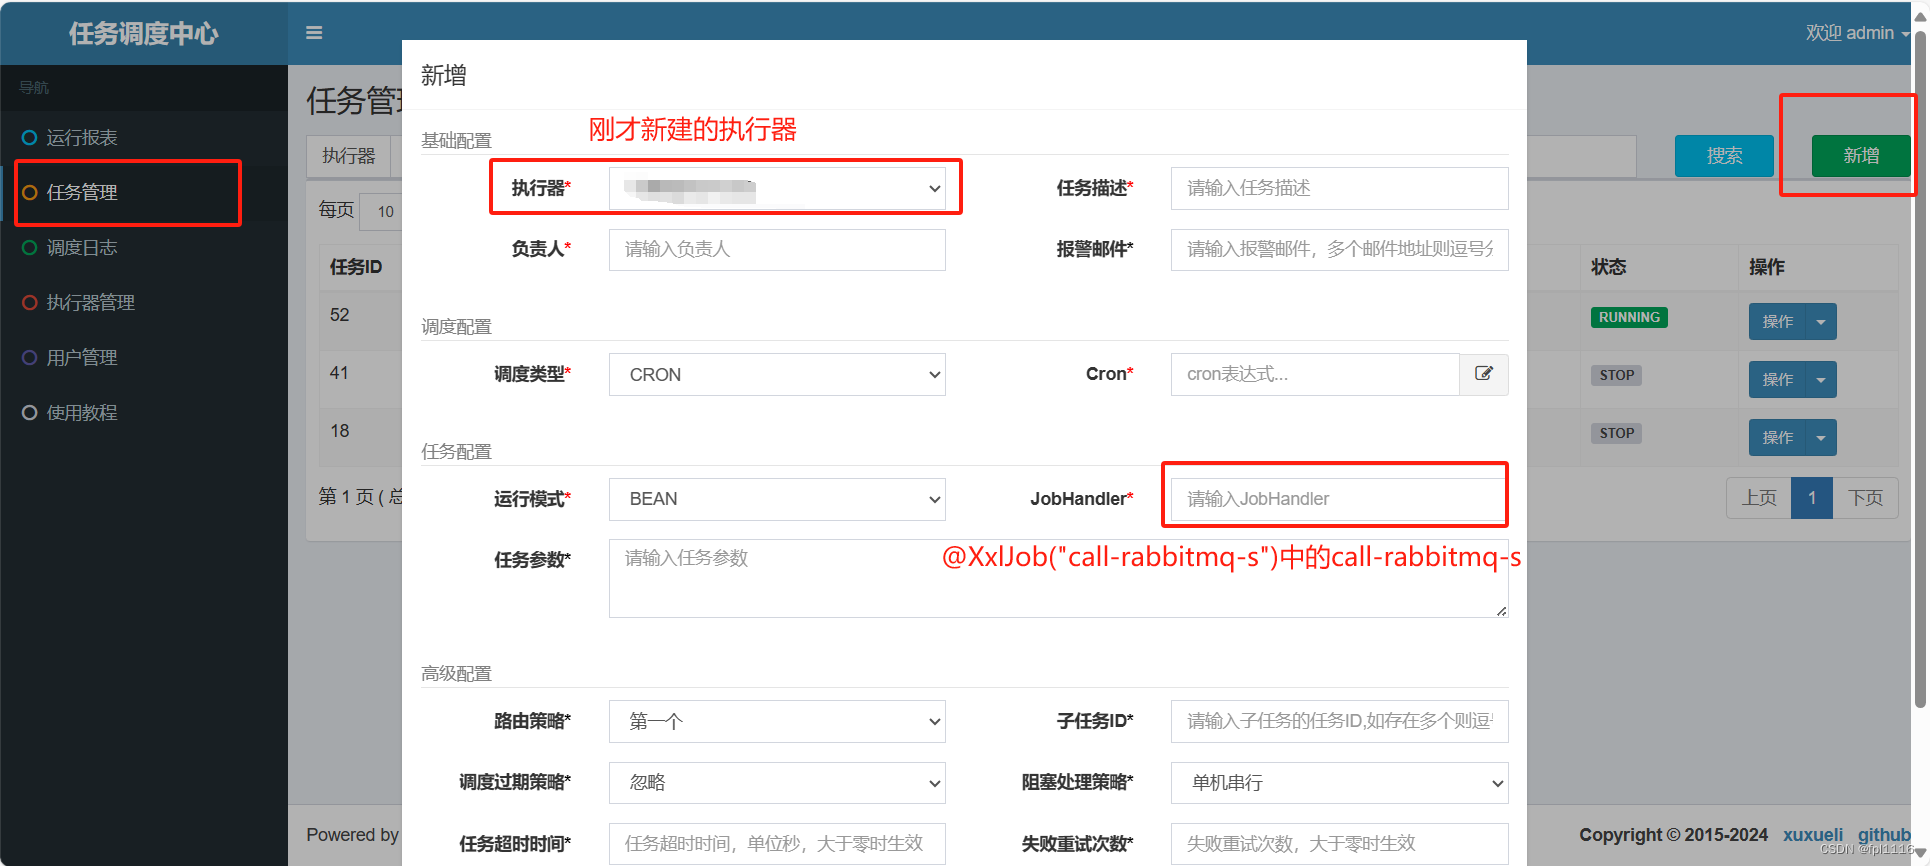Image resolution: width=1930 pixels, height=866 pixels.
Task: Open 运行报表 in the navigation
Action: 82,138
